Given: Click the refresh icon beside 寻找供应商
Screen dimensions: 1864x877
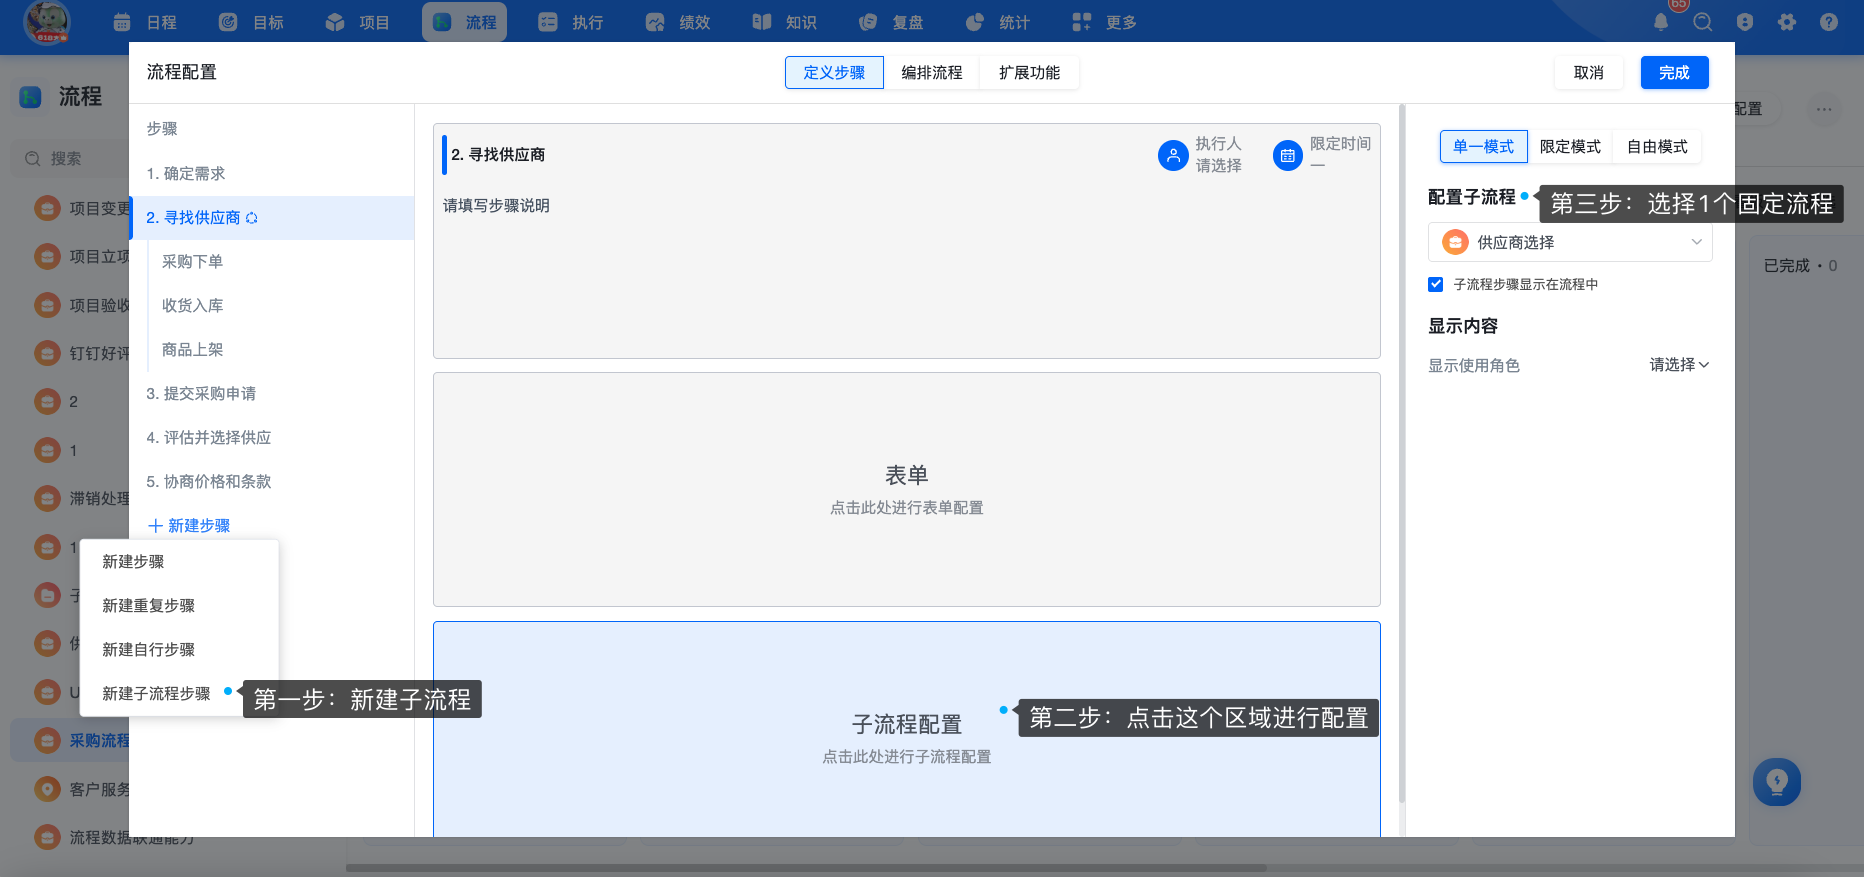Looking at the screenshot, I should 252,218.
